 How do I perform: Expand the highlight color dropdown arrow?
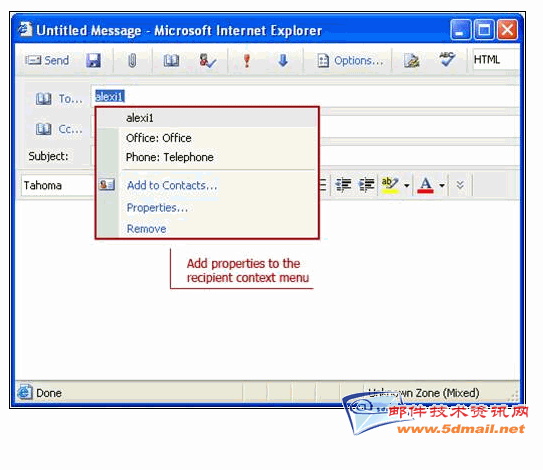(x=407, y=186)
